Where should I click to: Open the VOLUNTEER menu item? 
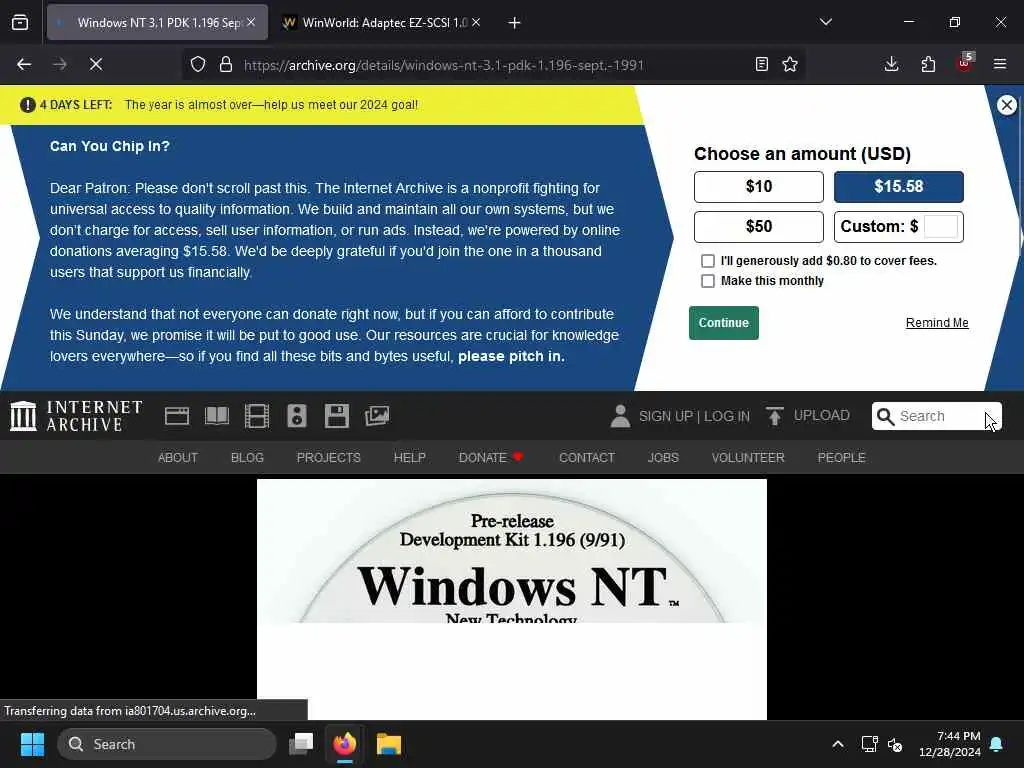[748, 457]
